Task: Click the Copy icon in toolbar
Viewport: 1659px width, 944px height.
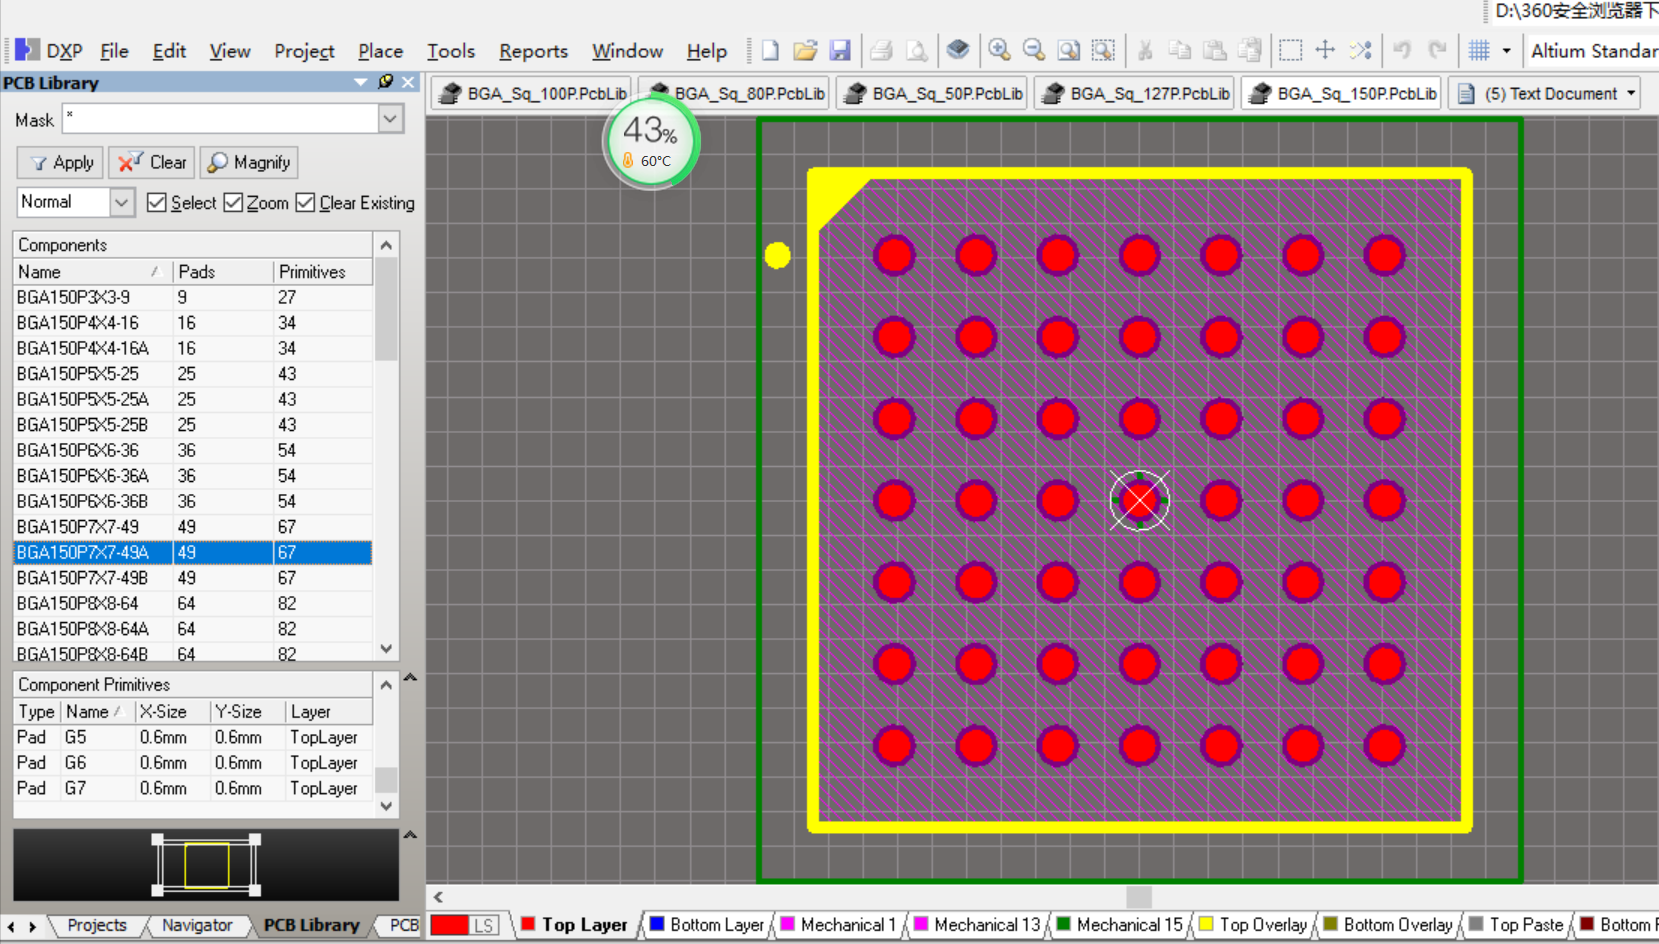Action: (1180, 50)
